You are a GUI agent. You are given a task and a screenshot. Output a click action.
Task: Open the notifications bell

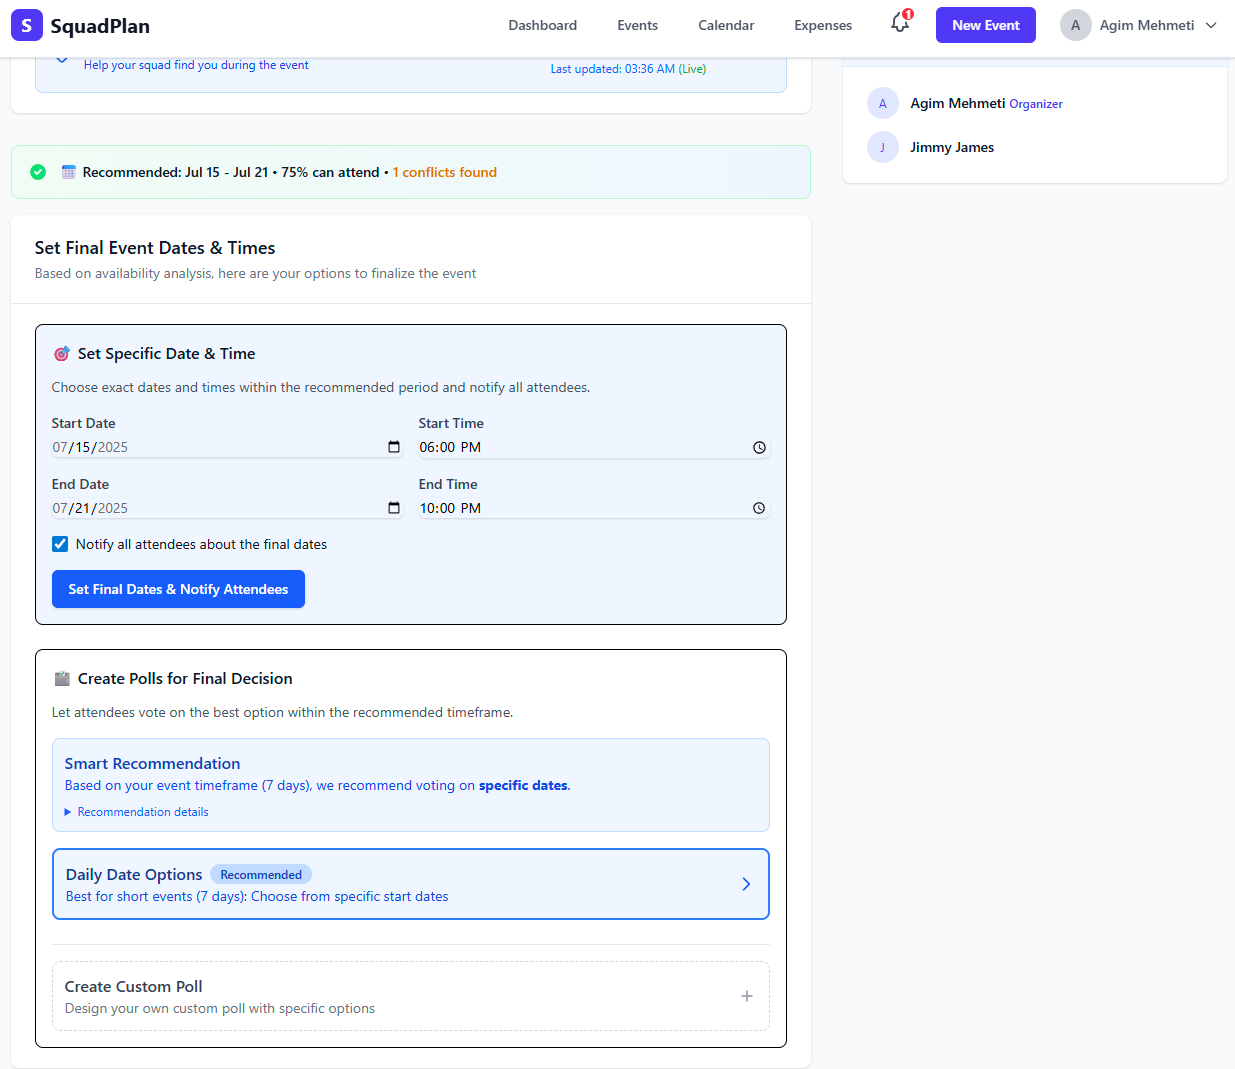tap(900, 24)
